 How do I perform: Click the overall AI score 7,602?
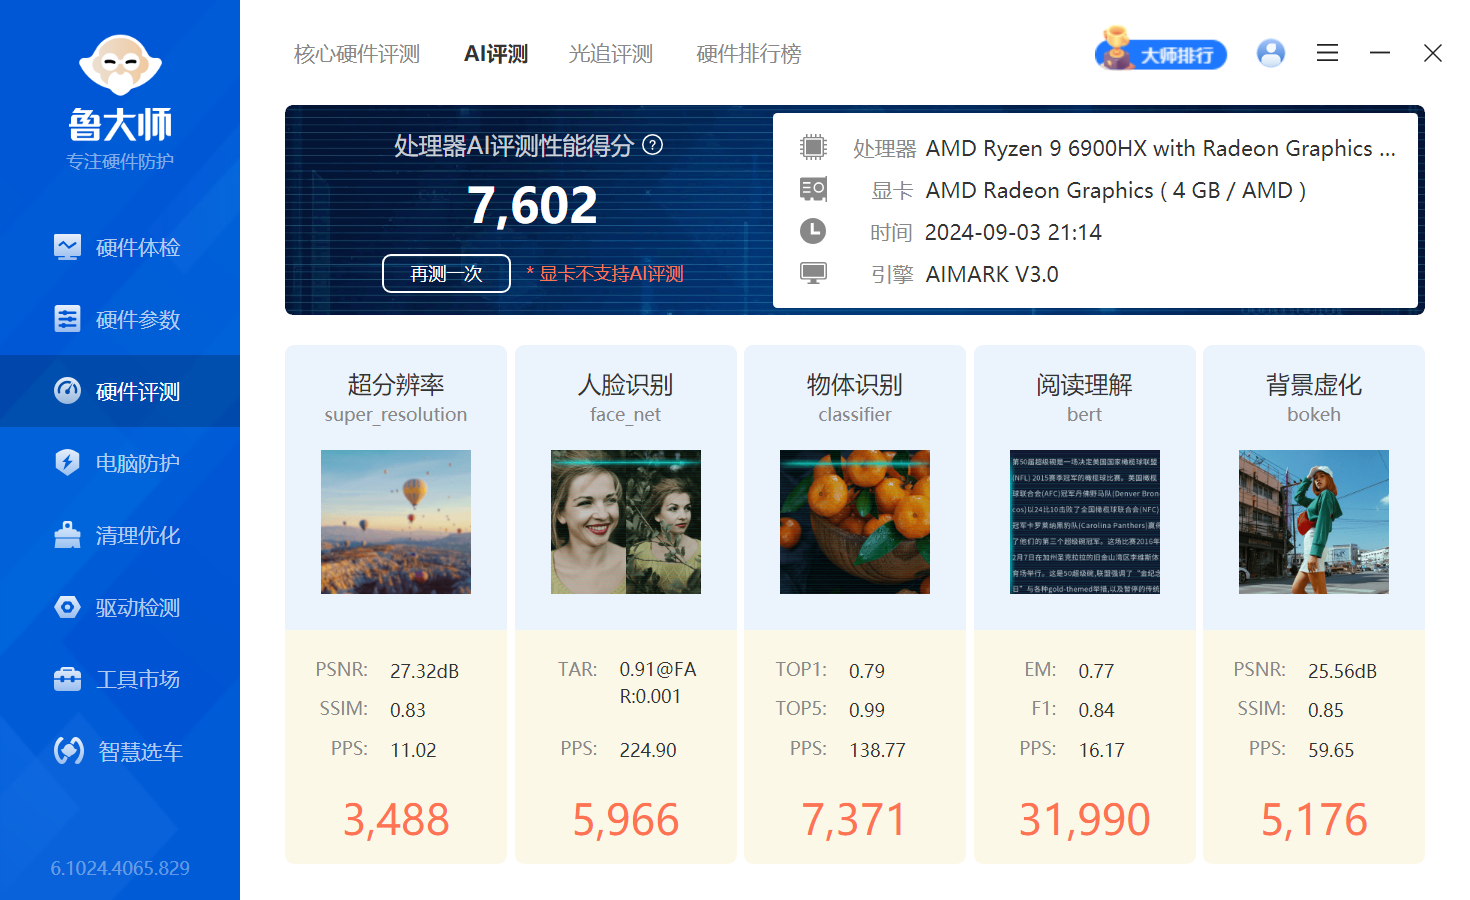coord(533,206)
